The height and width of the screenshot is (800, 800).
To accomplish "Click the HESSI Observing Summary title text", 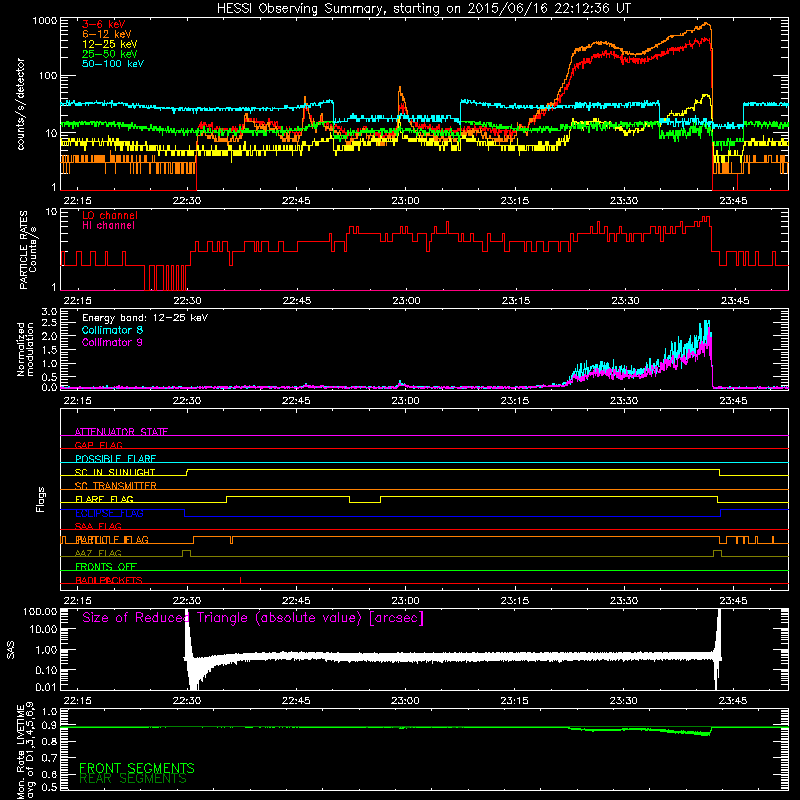I will 424,9.
